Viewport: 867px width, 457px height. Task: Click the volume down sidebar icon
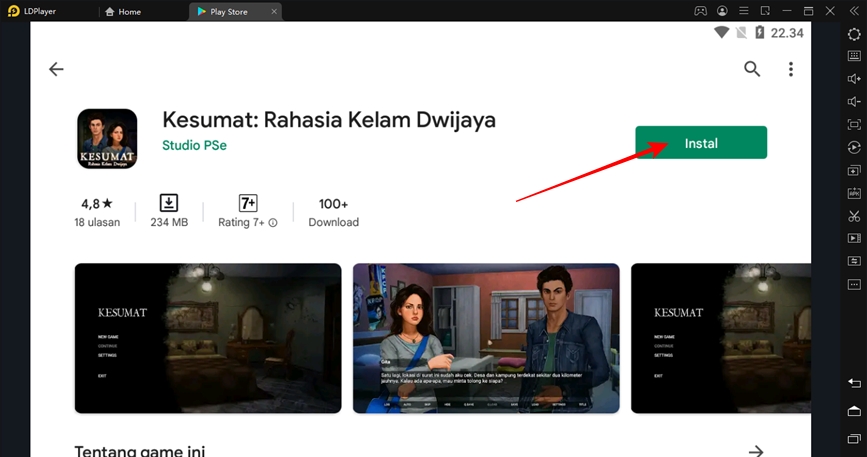click(854, 101)
